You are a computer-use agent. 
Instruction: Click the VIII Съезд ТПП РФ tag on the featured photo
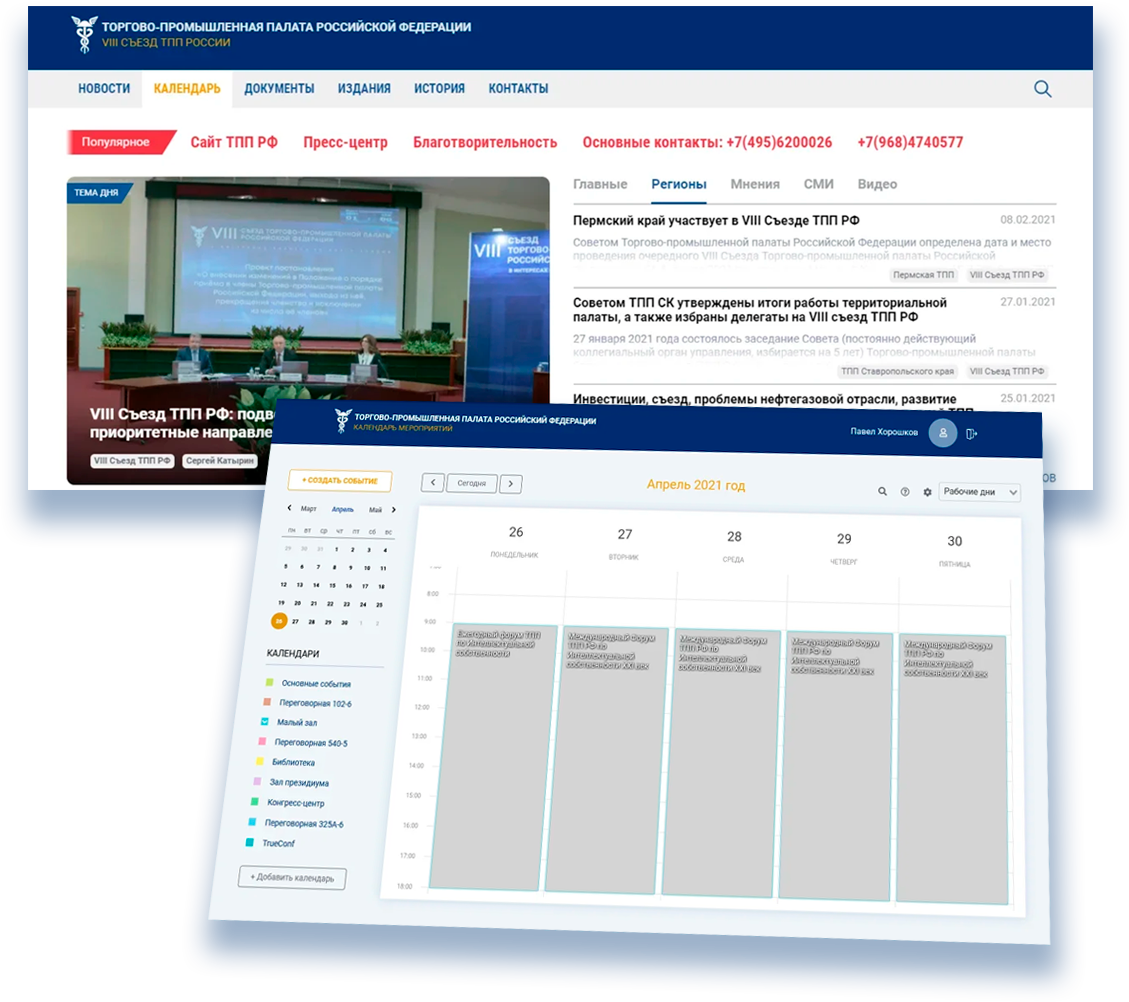tap(132, 461)
